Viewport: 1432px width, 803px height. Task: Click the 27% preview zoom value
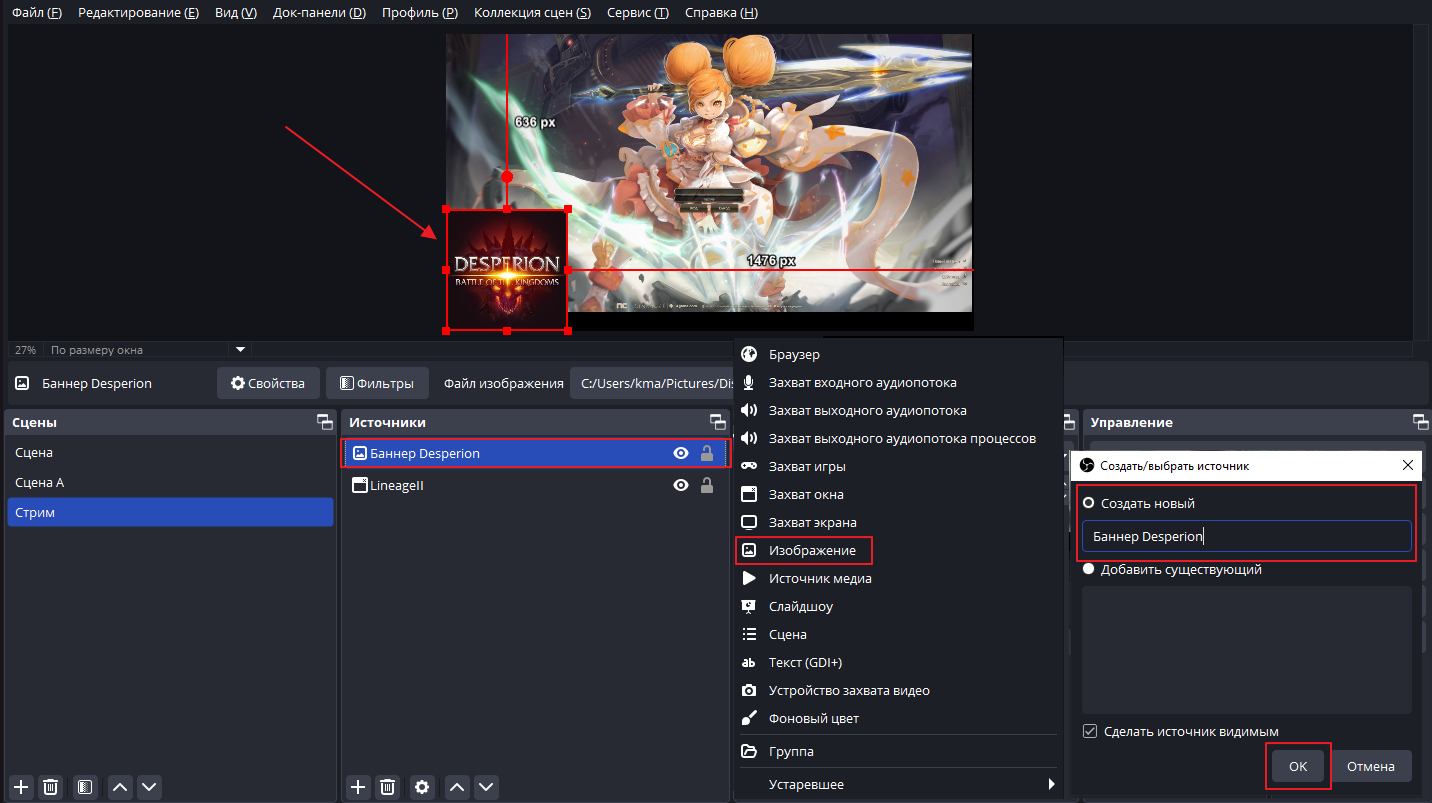(x=25, y=350)
